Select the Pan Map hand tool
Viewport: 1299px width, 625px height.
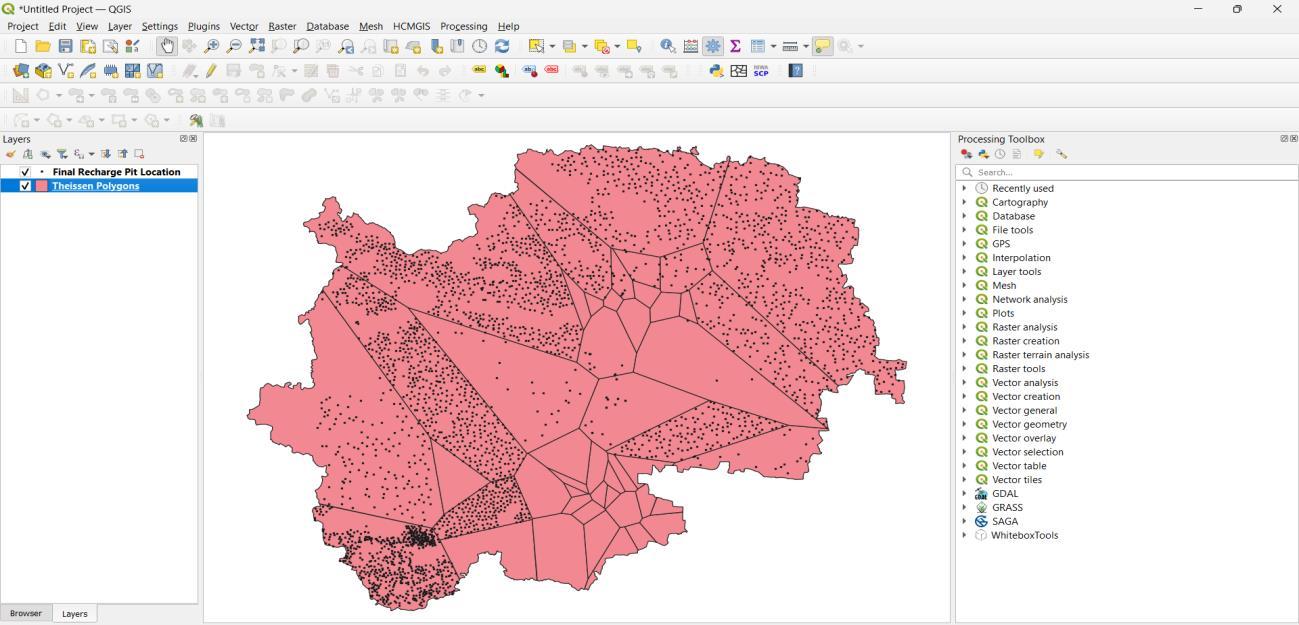(x=167, y=46)
